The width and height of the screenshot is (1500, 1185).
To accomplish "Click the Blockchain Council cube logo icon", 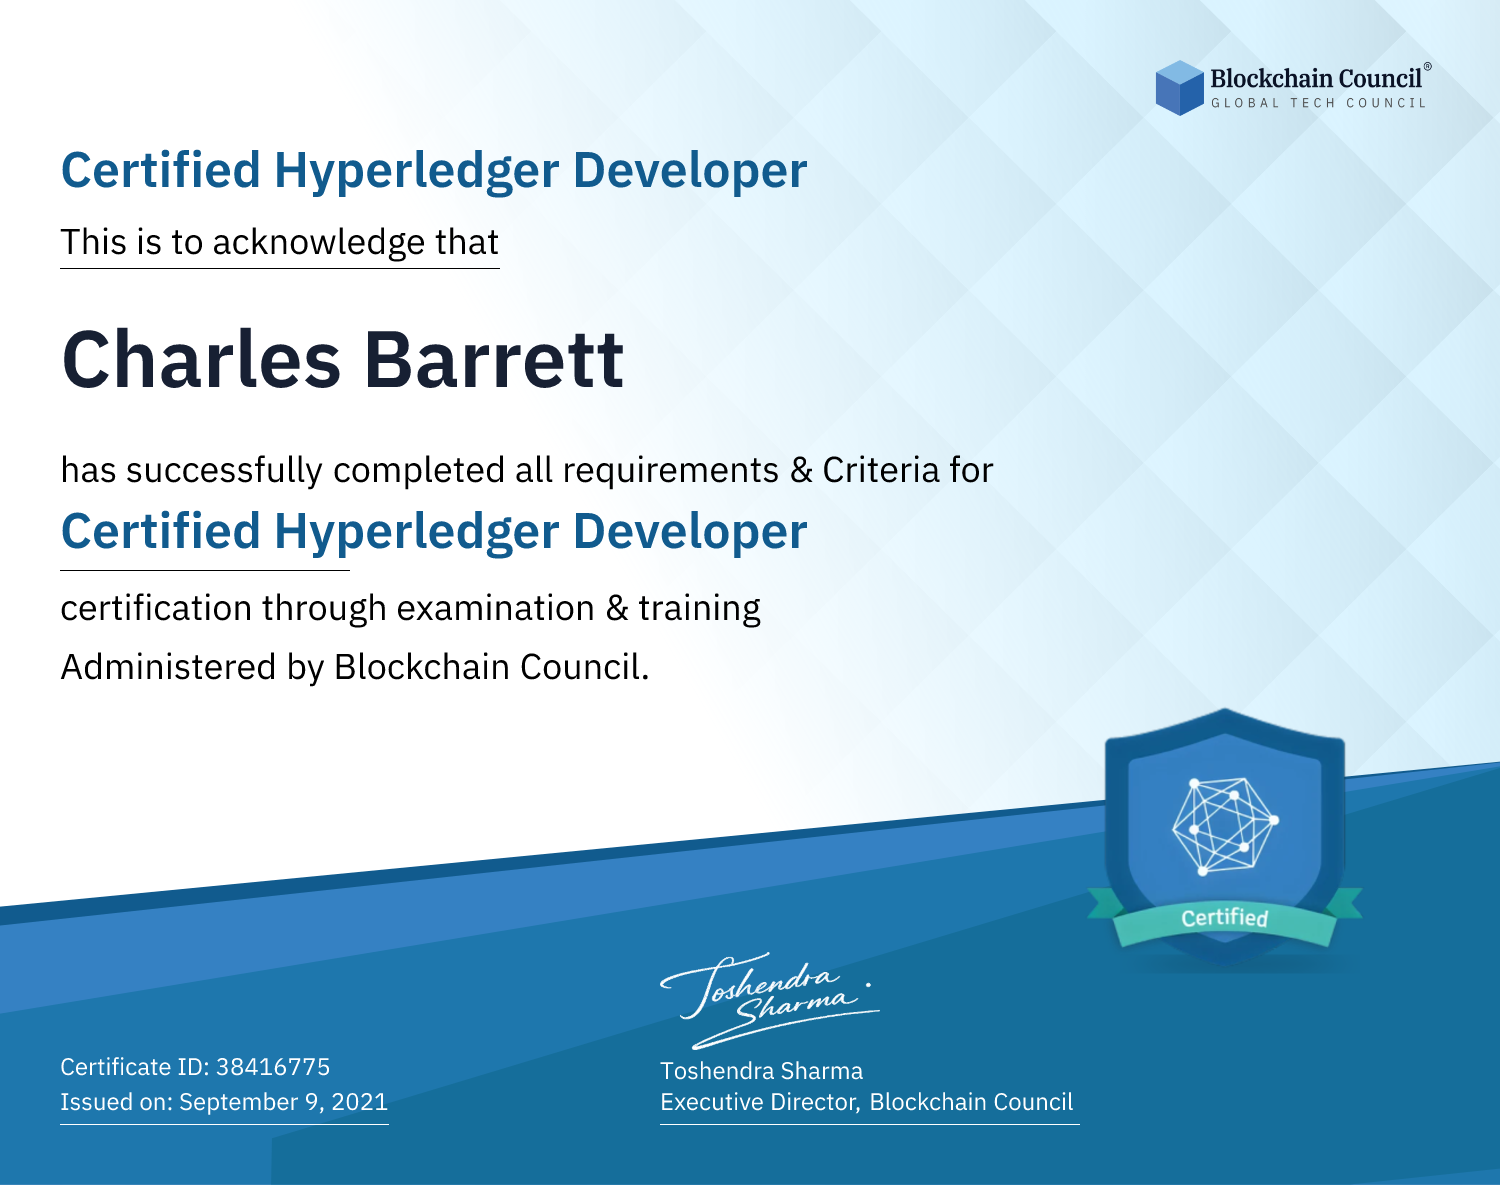I will 1180,88.
